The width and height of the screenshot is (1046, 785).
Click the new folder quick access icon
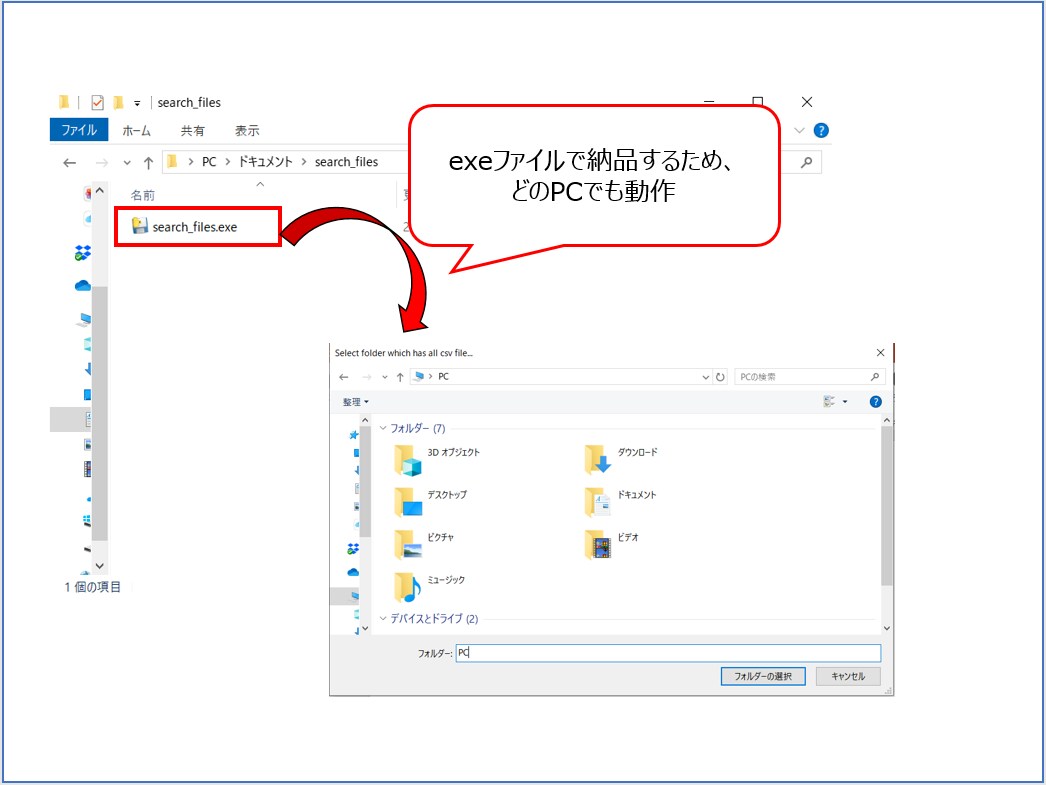118,102
